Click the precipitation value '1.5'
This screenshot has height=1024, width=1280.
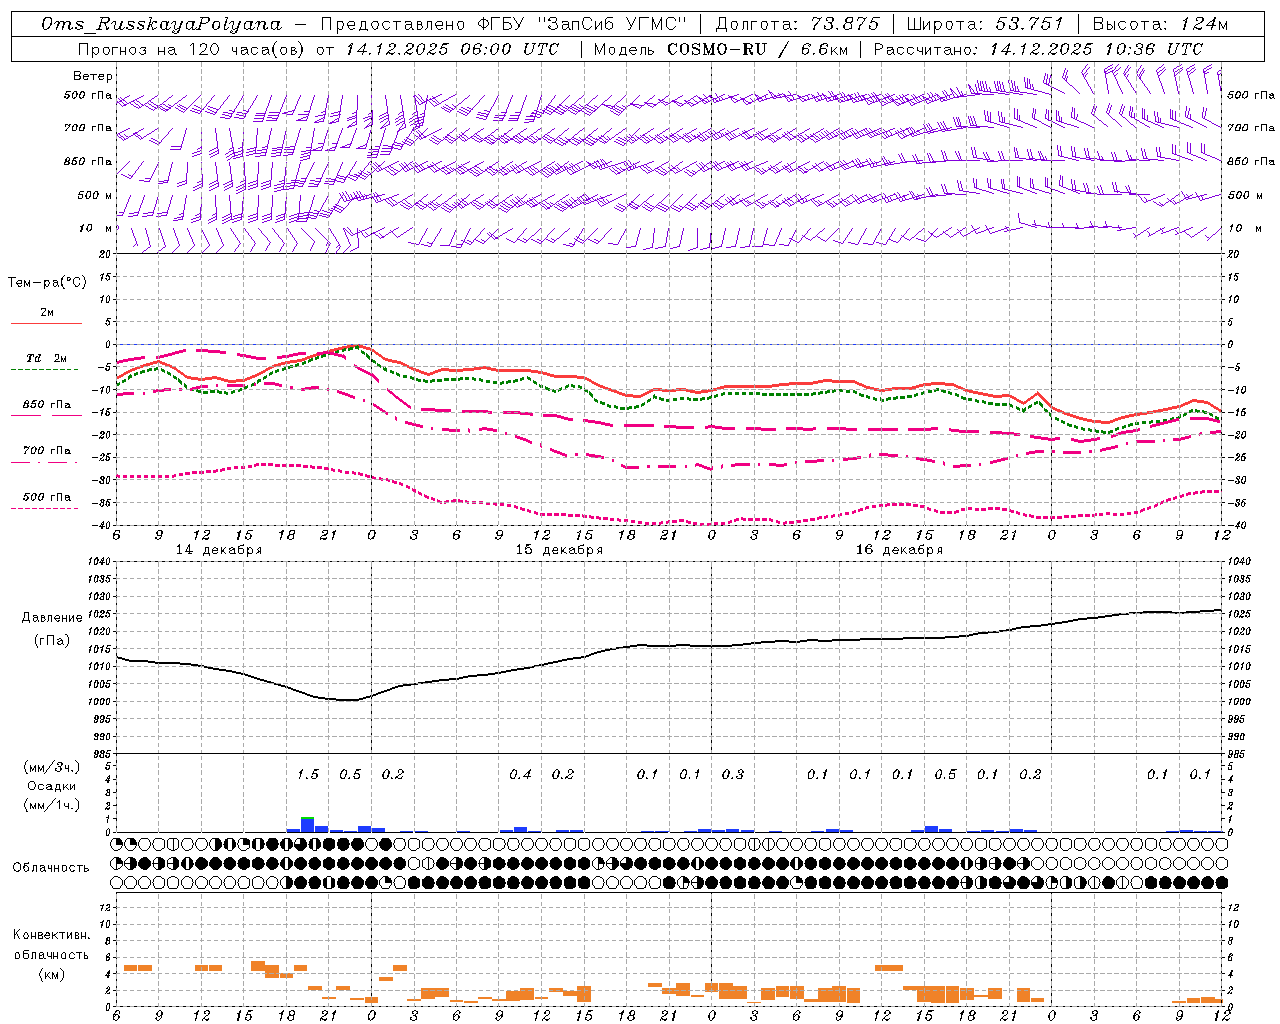(x=307, y=774)
